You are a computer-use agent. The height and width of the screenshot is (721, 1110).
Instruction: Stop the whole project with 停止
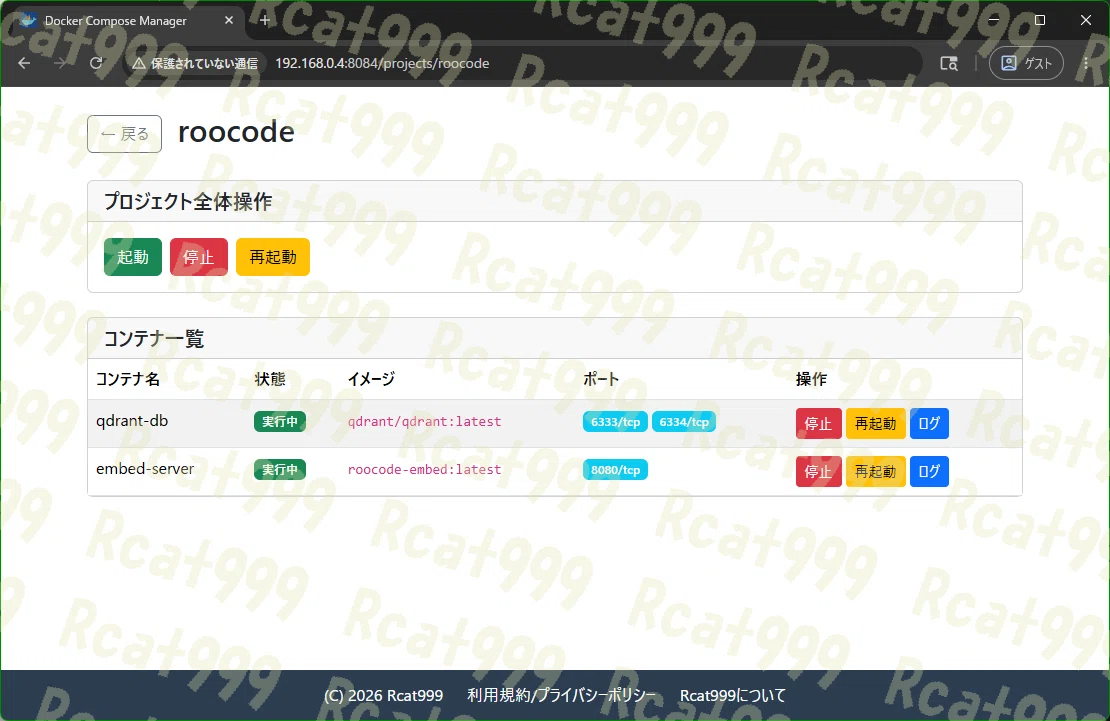[199, 257]
